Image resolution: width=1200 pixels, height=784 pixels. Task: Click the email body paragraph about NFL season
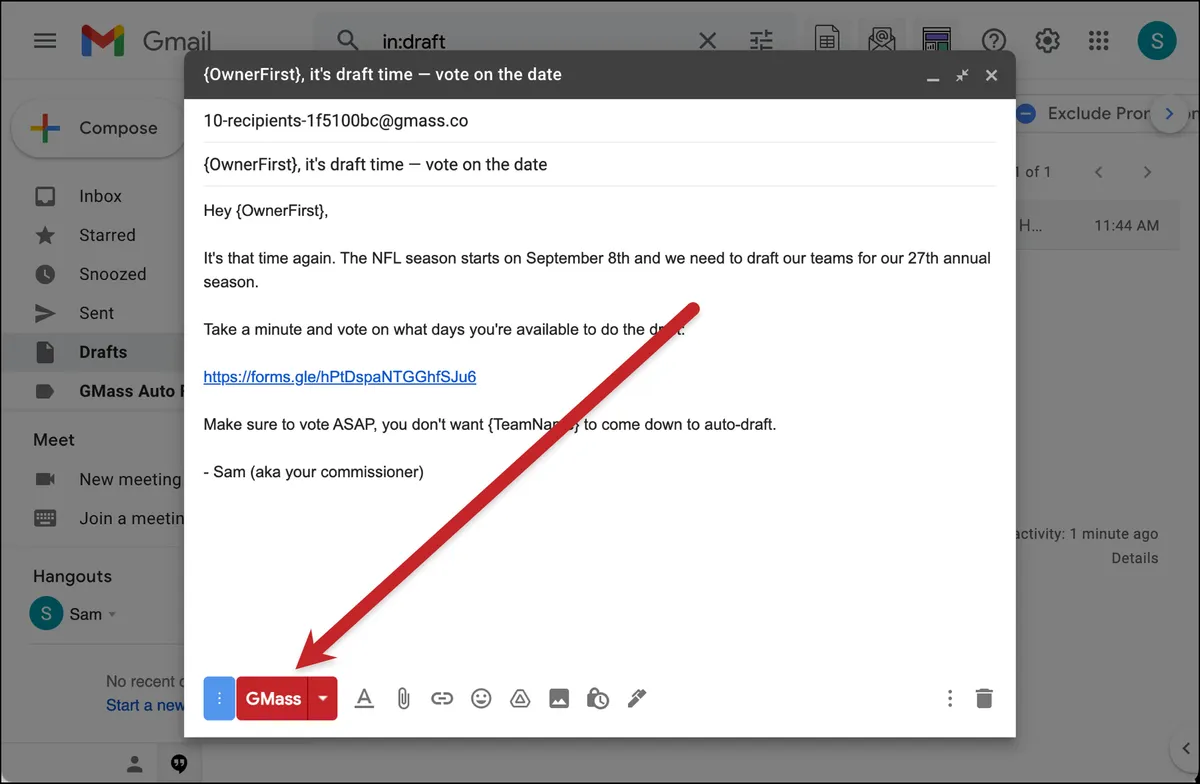[597, 270]
